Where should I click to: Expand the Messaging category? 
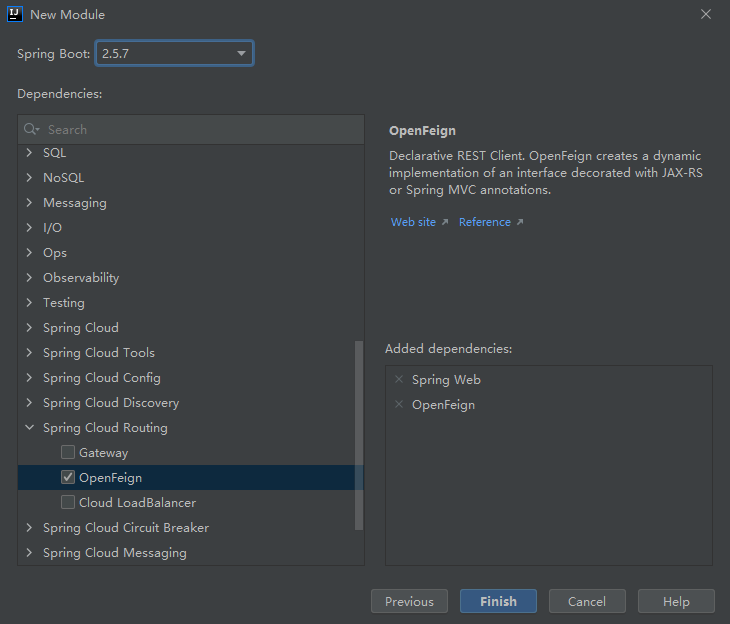click(29, 203)
